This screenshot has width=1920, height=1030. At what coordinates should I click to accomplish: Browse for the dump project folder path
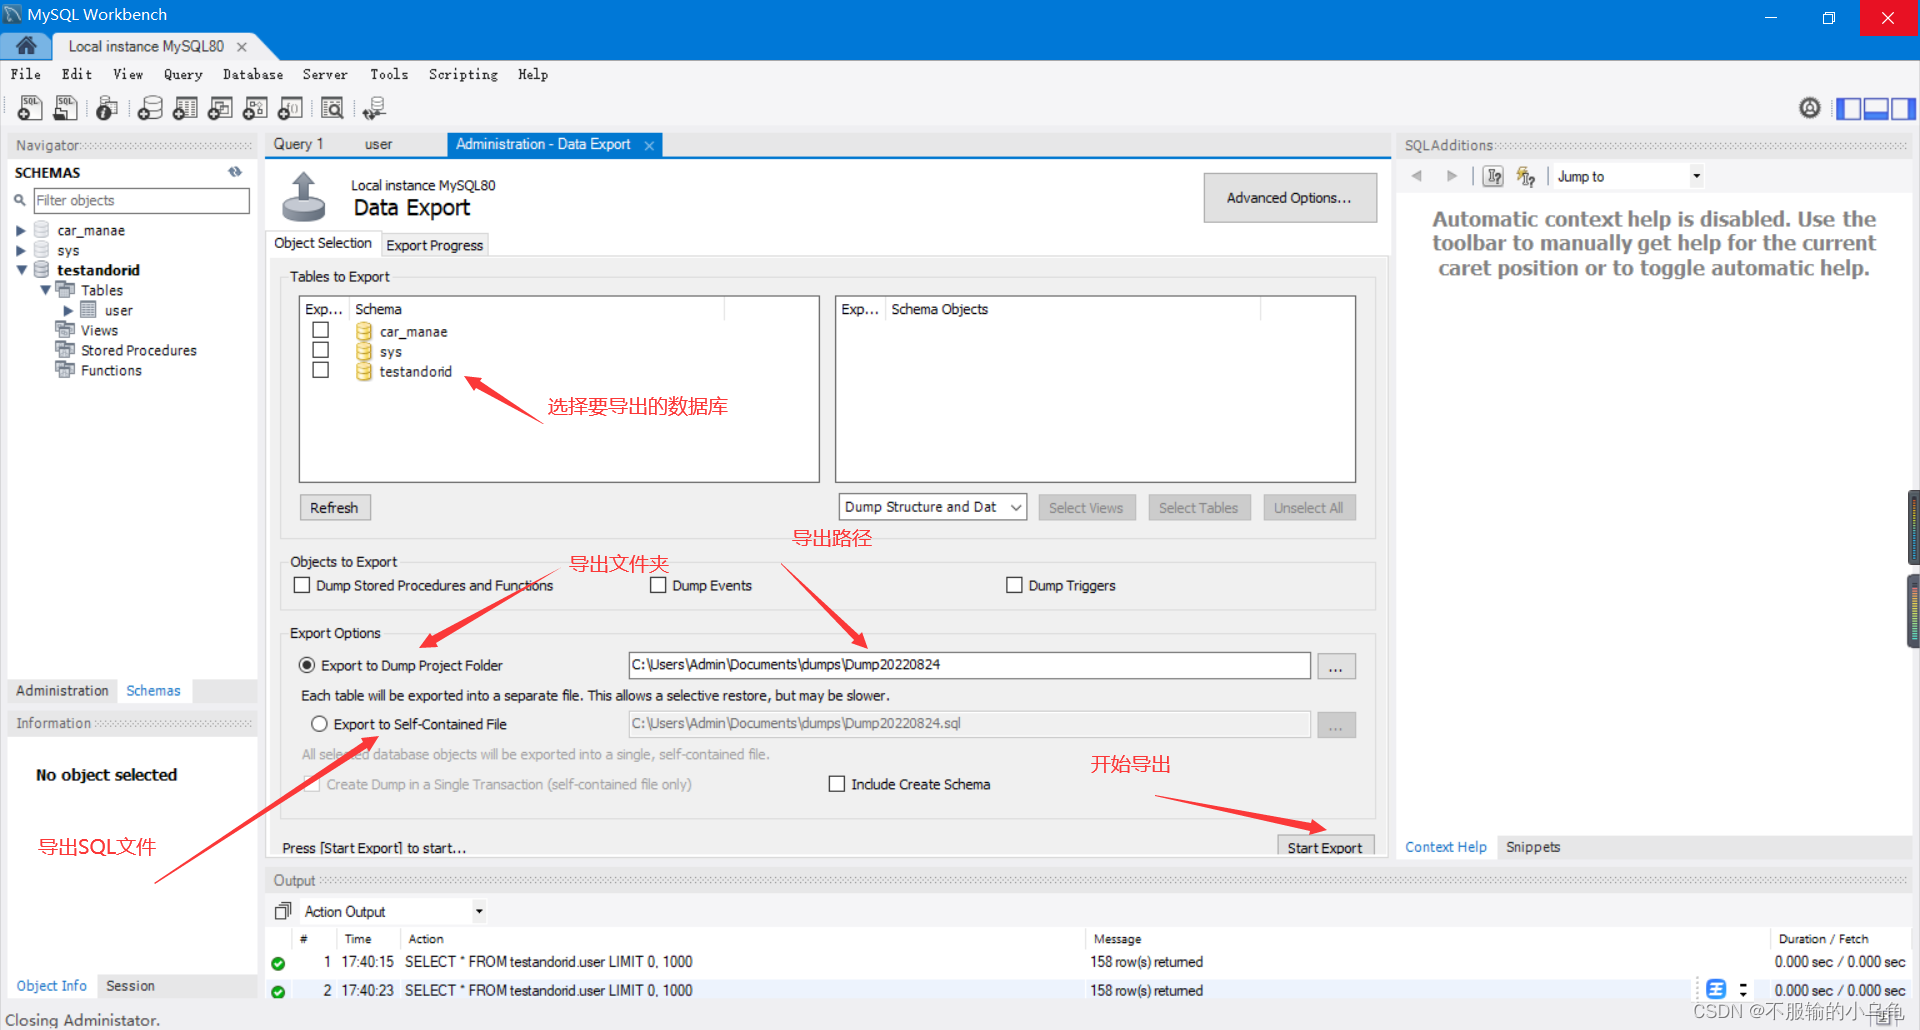pos(1337,666)
